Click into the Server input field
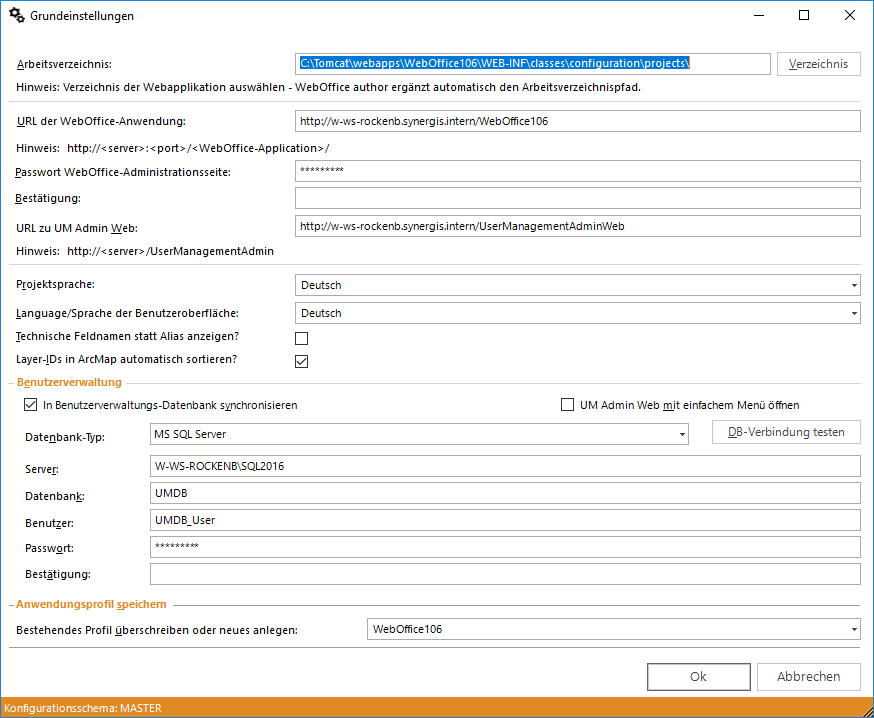874x718 pixels. 500,466
